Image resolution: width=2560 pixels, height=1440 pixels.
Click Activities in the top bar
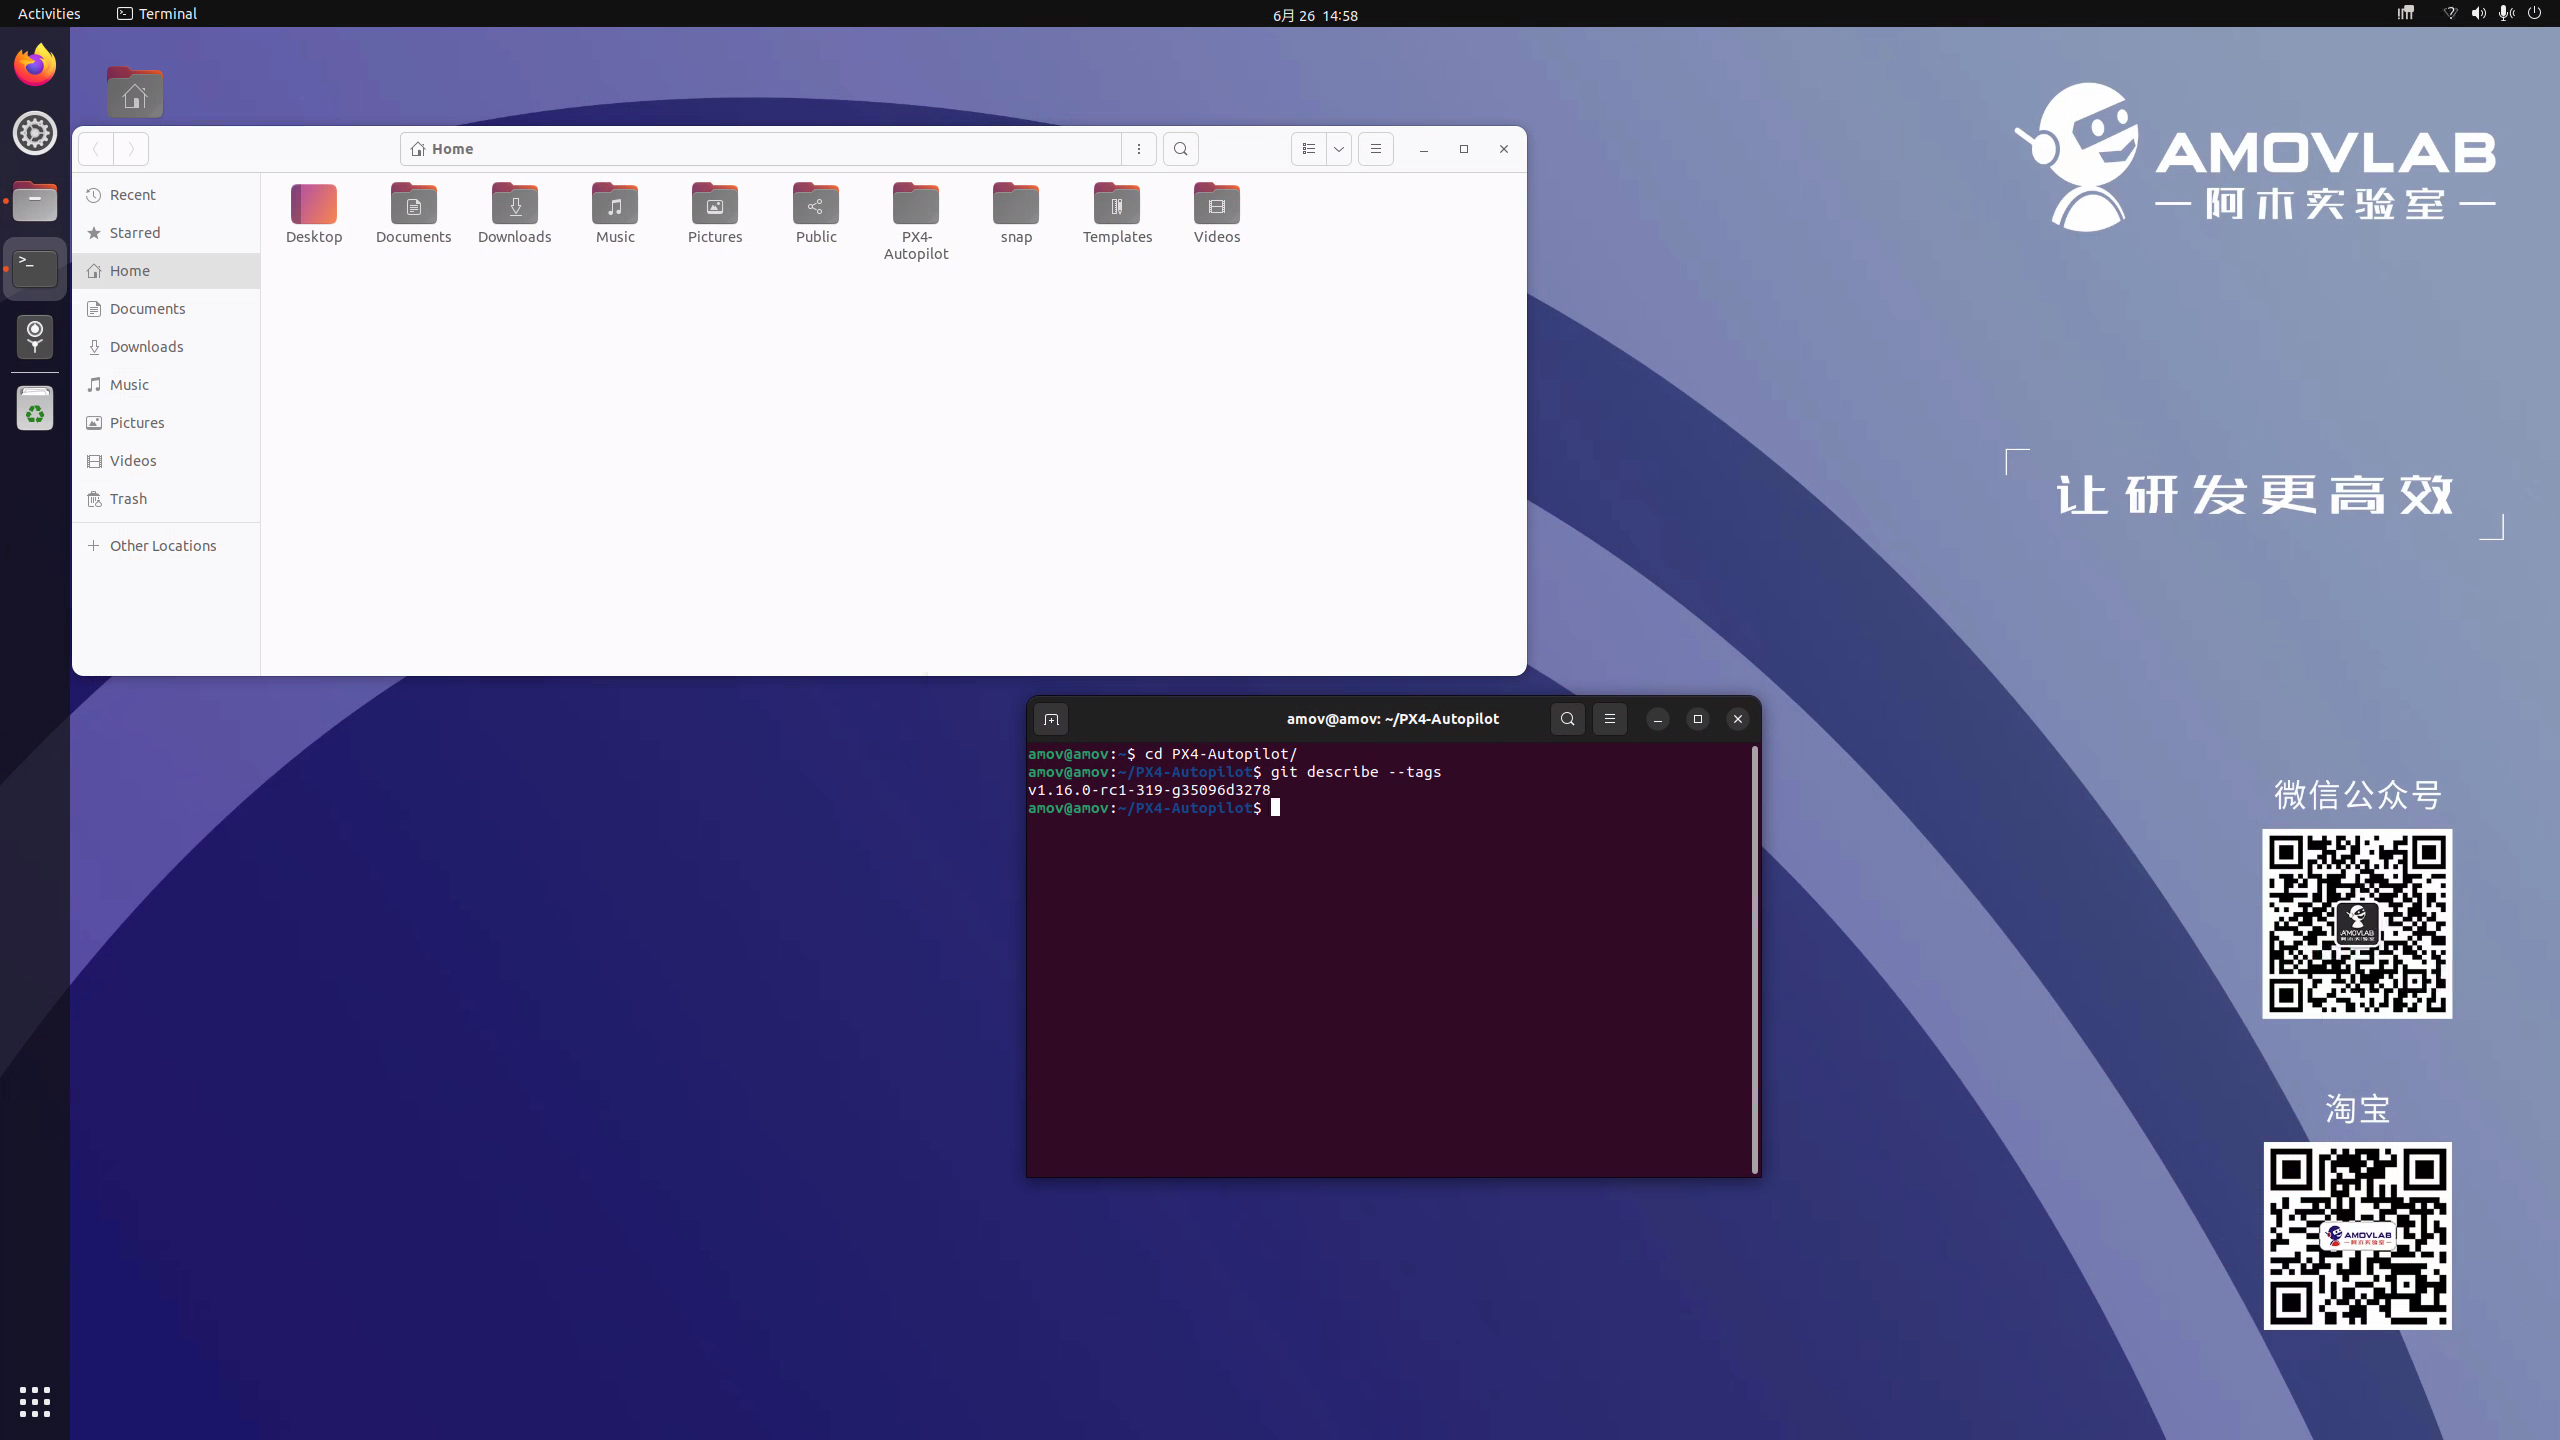point(49,14)
